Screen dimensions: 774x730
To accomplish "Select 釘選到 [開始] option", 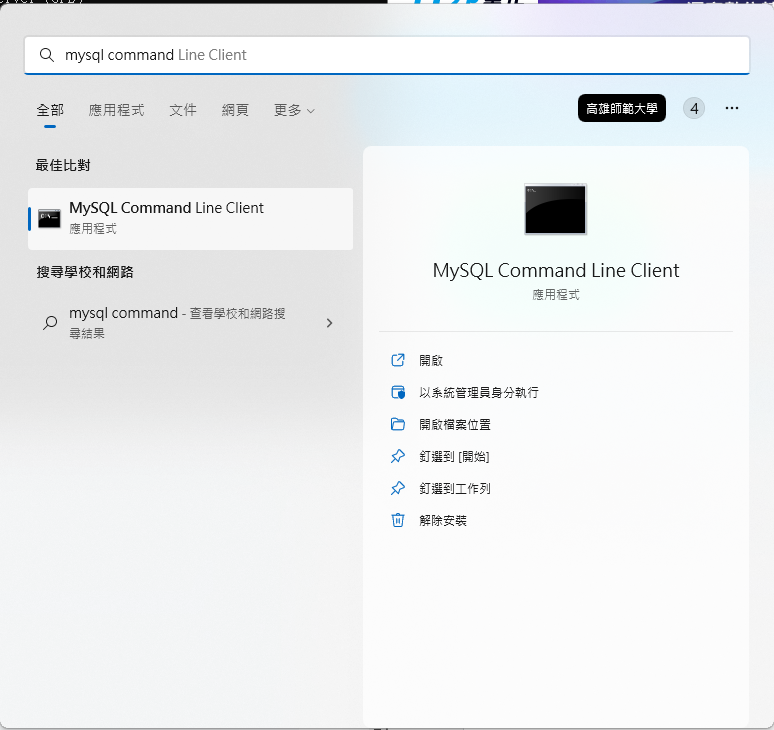I will [x=454, y=457].
